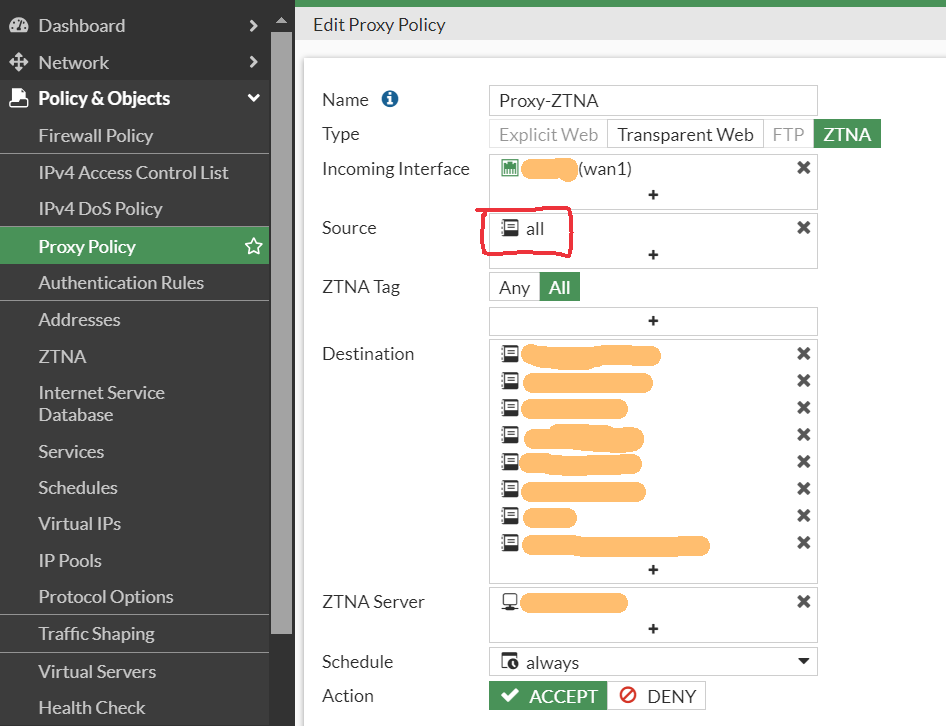946x726 pixels.
Task: Add a Destination with plus icon
Action: [x=653, y=569]
